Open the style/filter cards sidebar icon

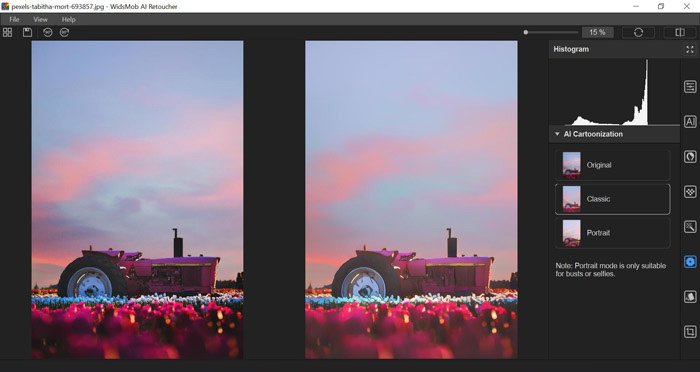coord(690,297)
